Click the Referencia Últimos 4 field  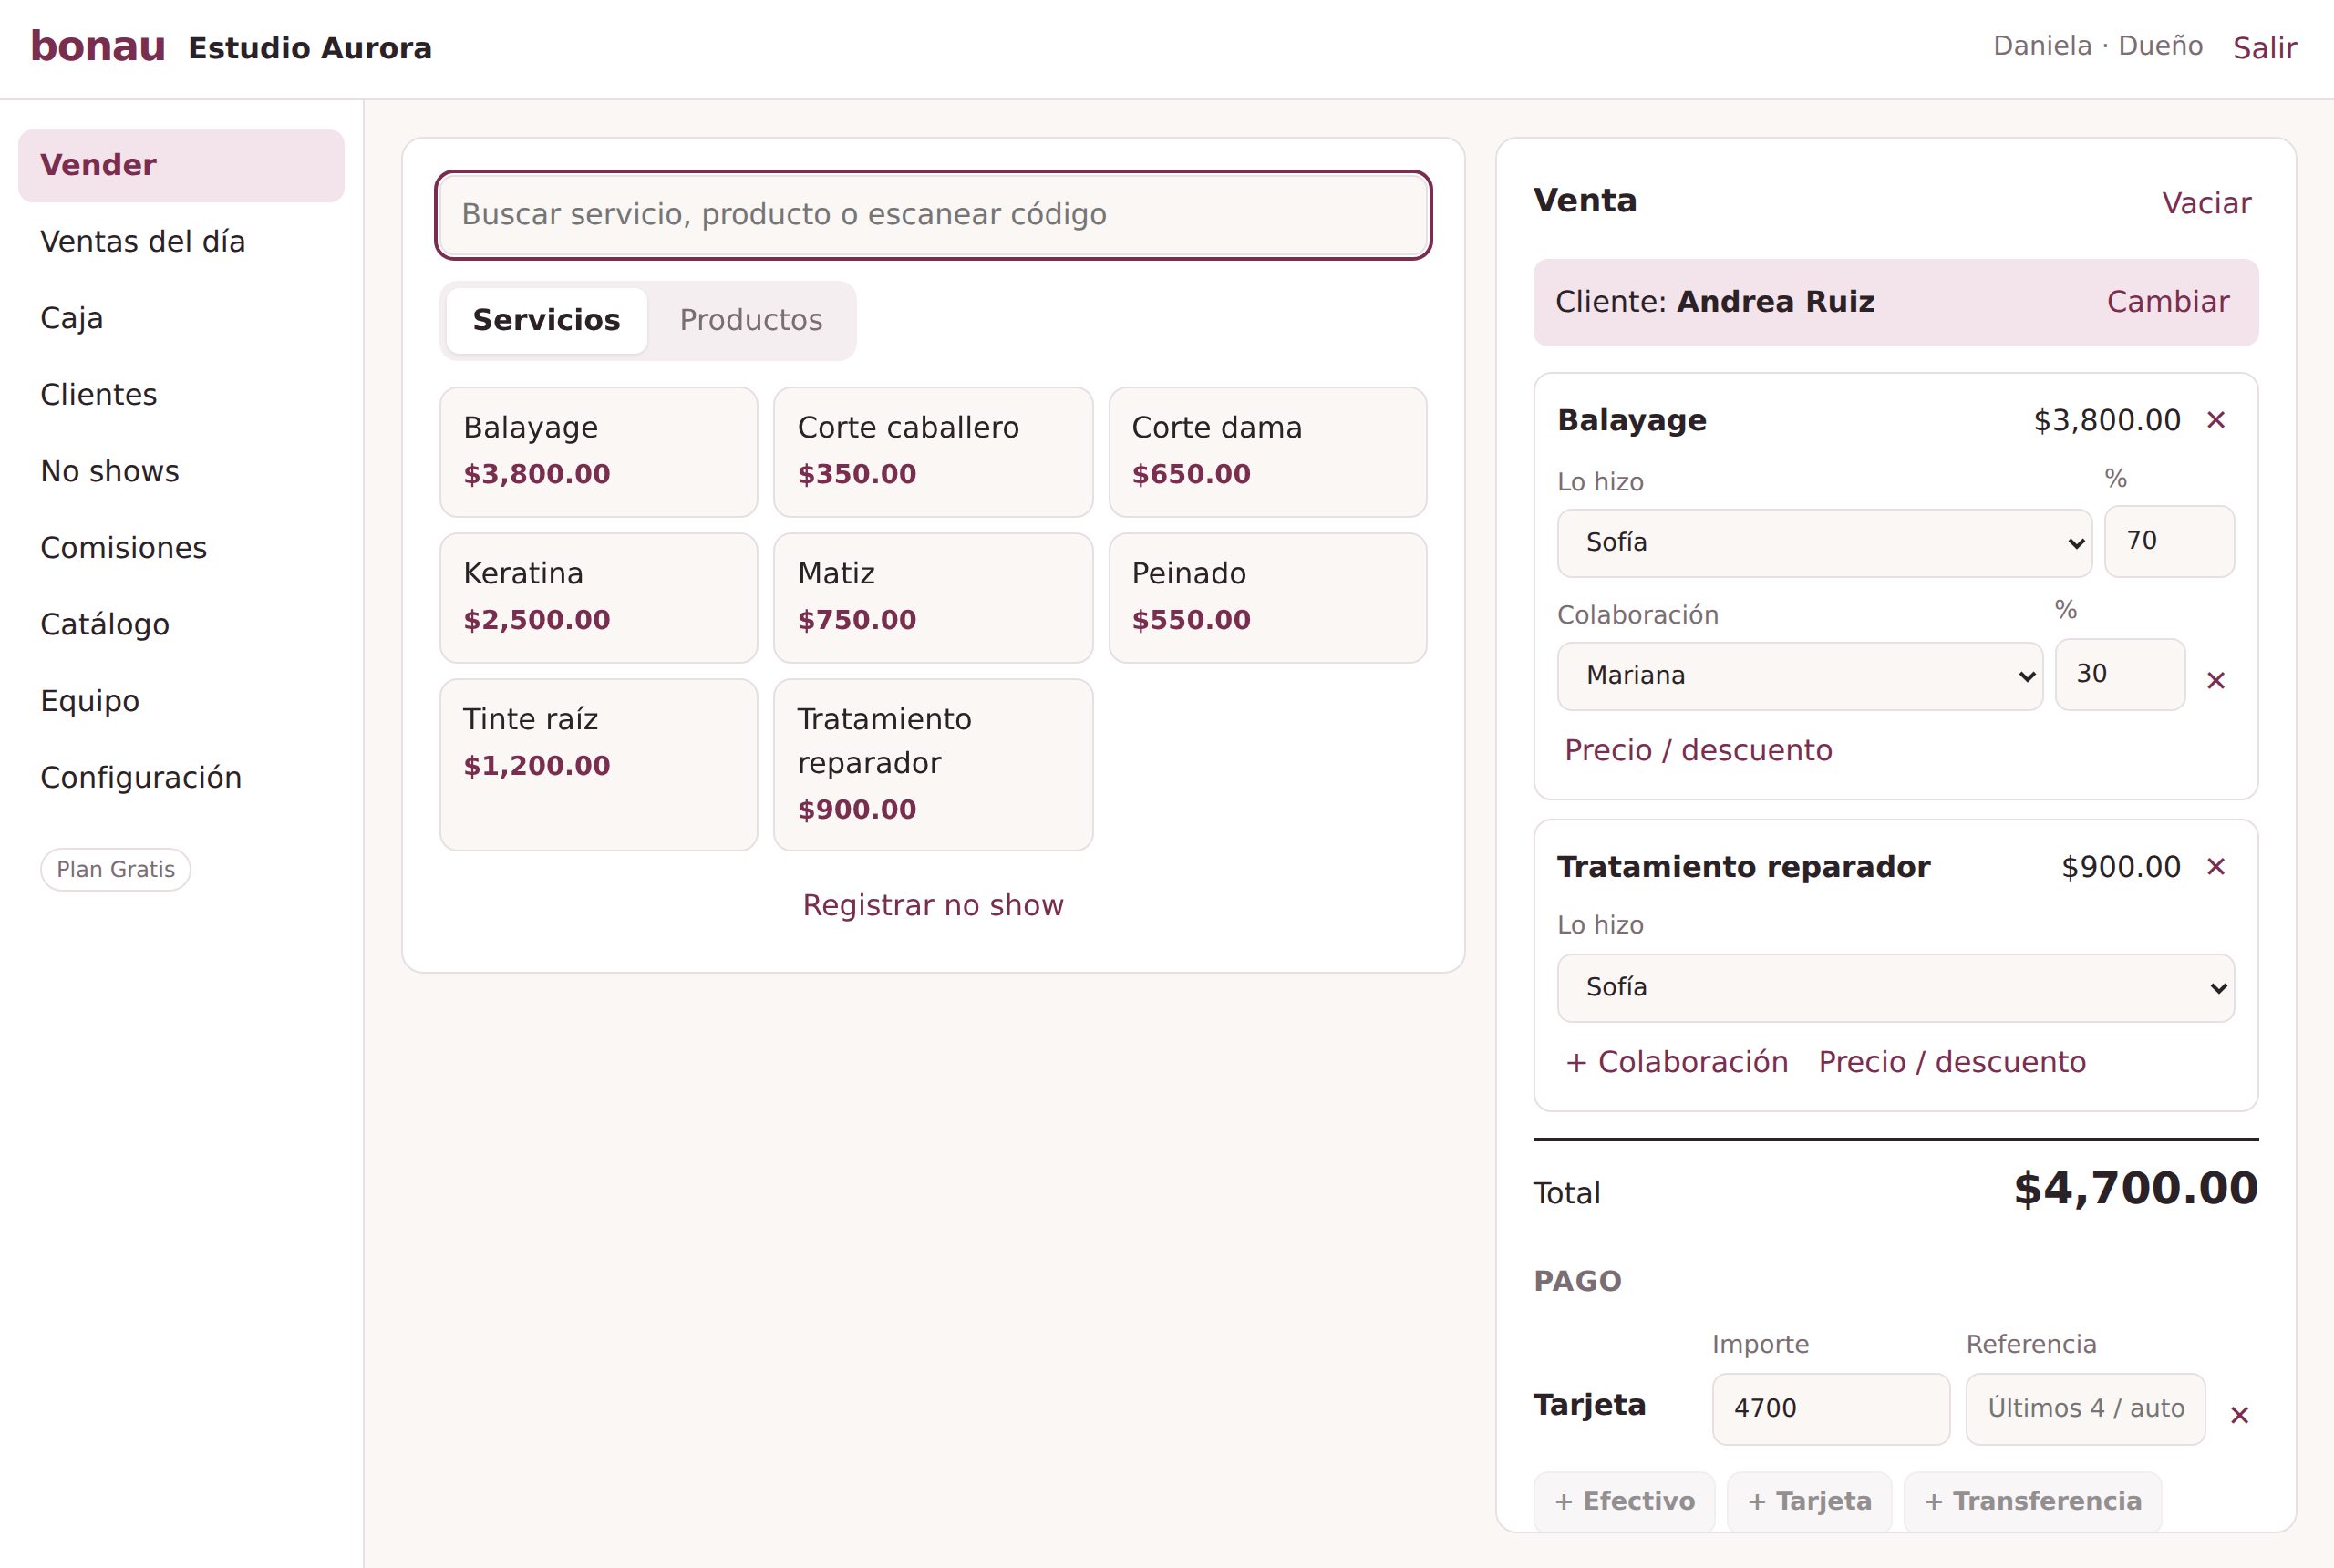(2085, 1408)
